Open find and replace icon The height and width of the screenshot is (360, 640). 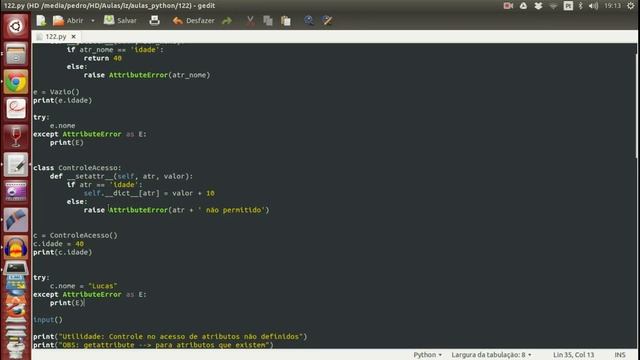(327, 20)
